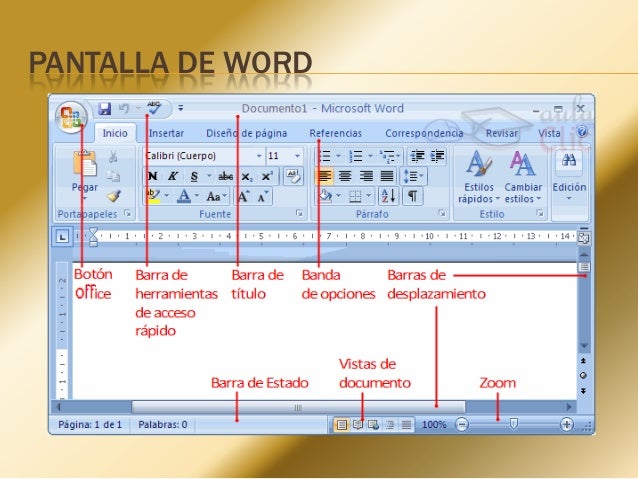The image size is (638, 479).
Task: Toggle superscript formatting
Action: coord(267,177)
